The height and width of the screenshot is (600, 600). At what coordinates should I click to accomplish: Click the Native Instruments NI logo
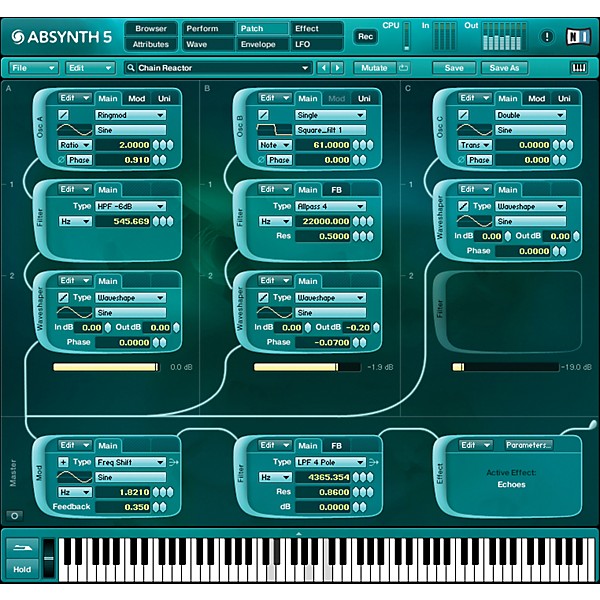(578, 37)
